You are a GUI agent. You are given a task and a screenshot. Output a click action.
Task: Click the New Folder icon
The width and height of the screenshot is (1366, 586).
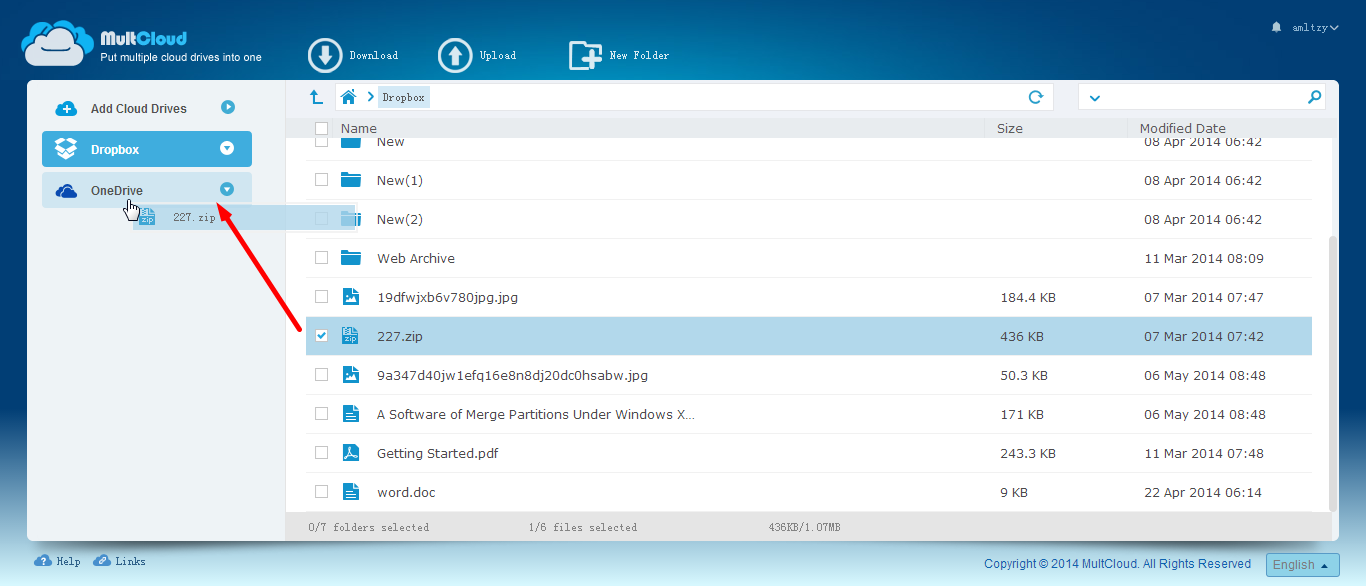coord(585,56)
